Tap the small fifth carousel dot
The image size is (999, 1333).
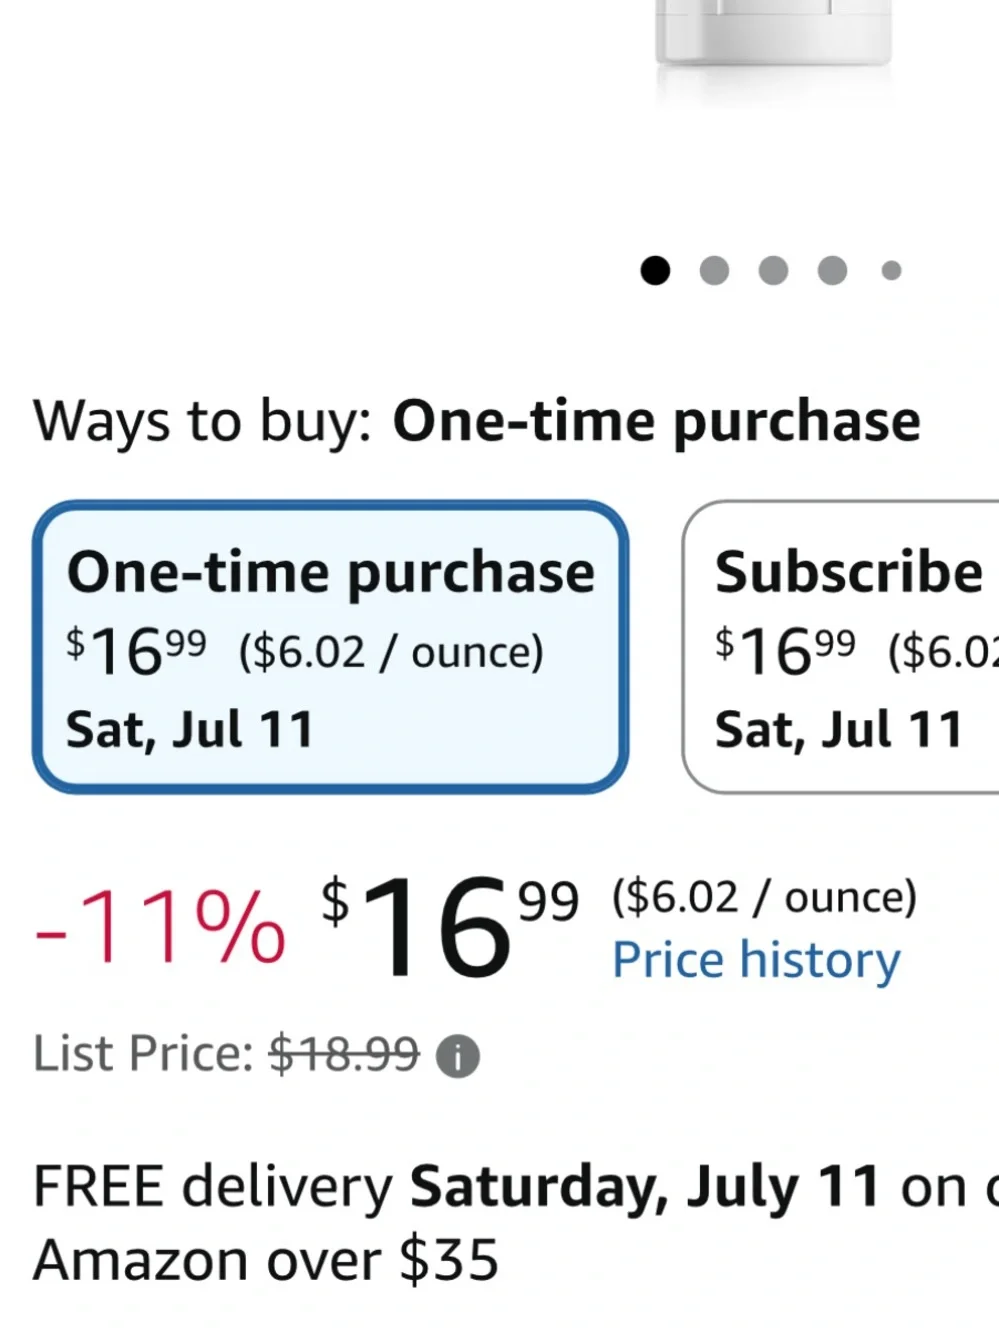coord(891,270)
